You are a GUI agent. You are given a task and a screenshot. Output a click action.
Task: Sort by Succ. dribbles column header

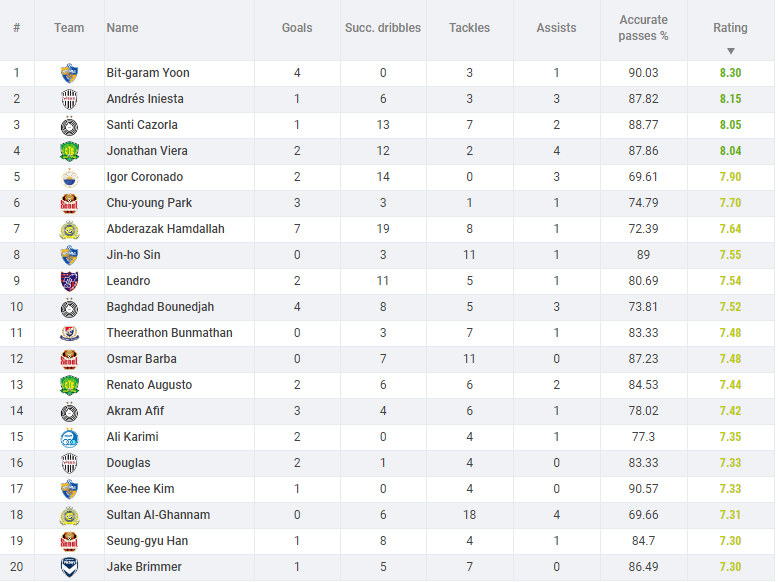coord(383,28)
